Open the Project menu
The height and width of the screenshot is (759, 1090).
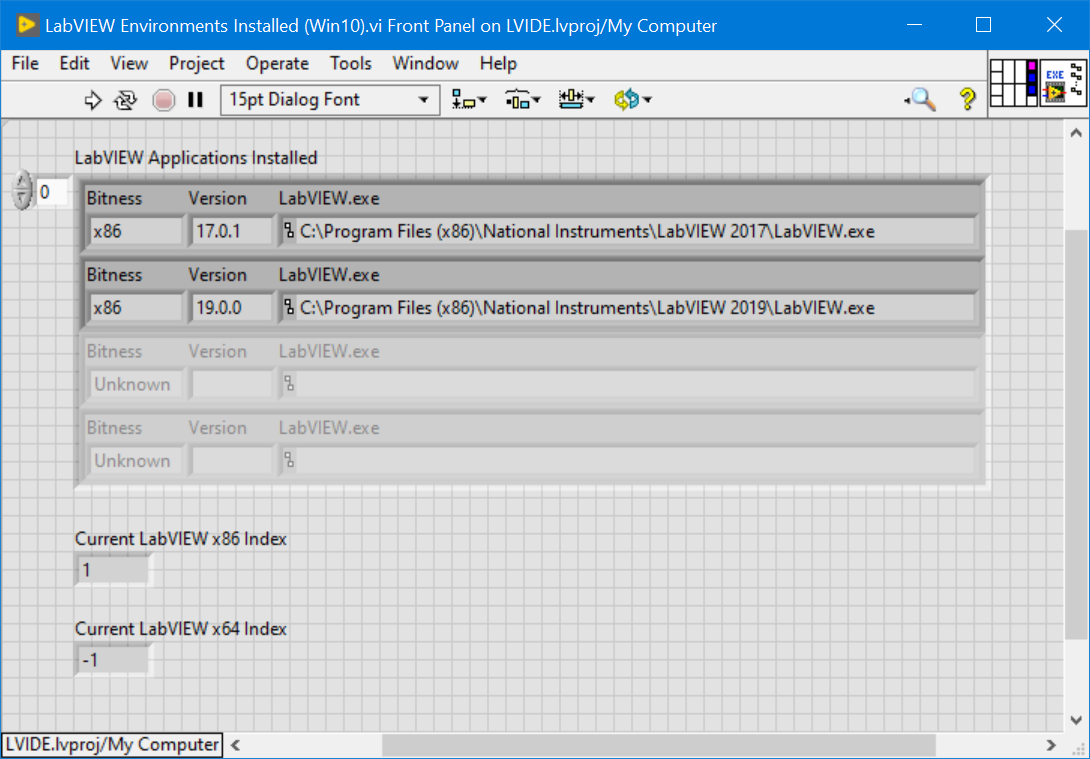[196, 63]
